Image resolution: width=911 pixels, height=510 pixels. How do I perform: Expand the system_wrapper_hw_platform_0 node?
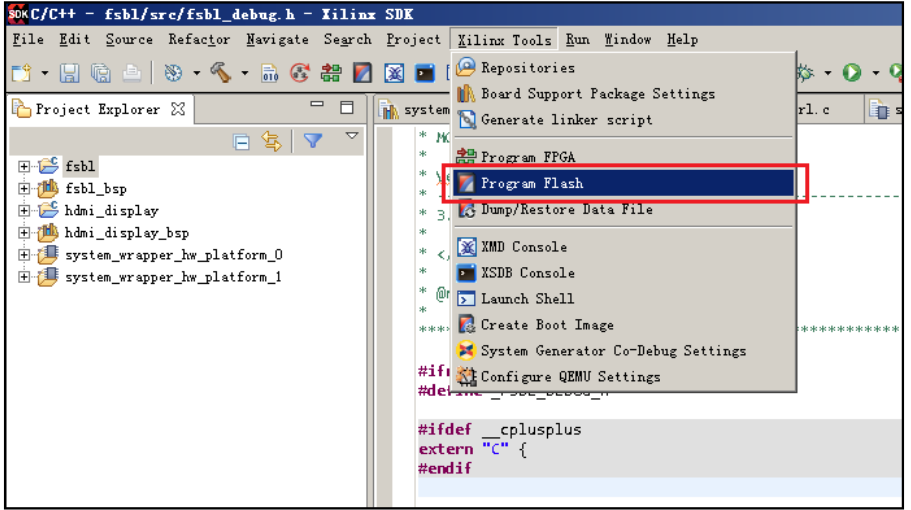24,255
